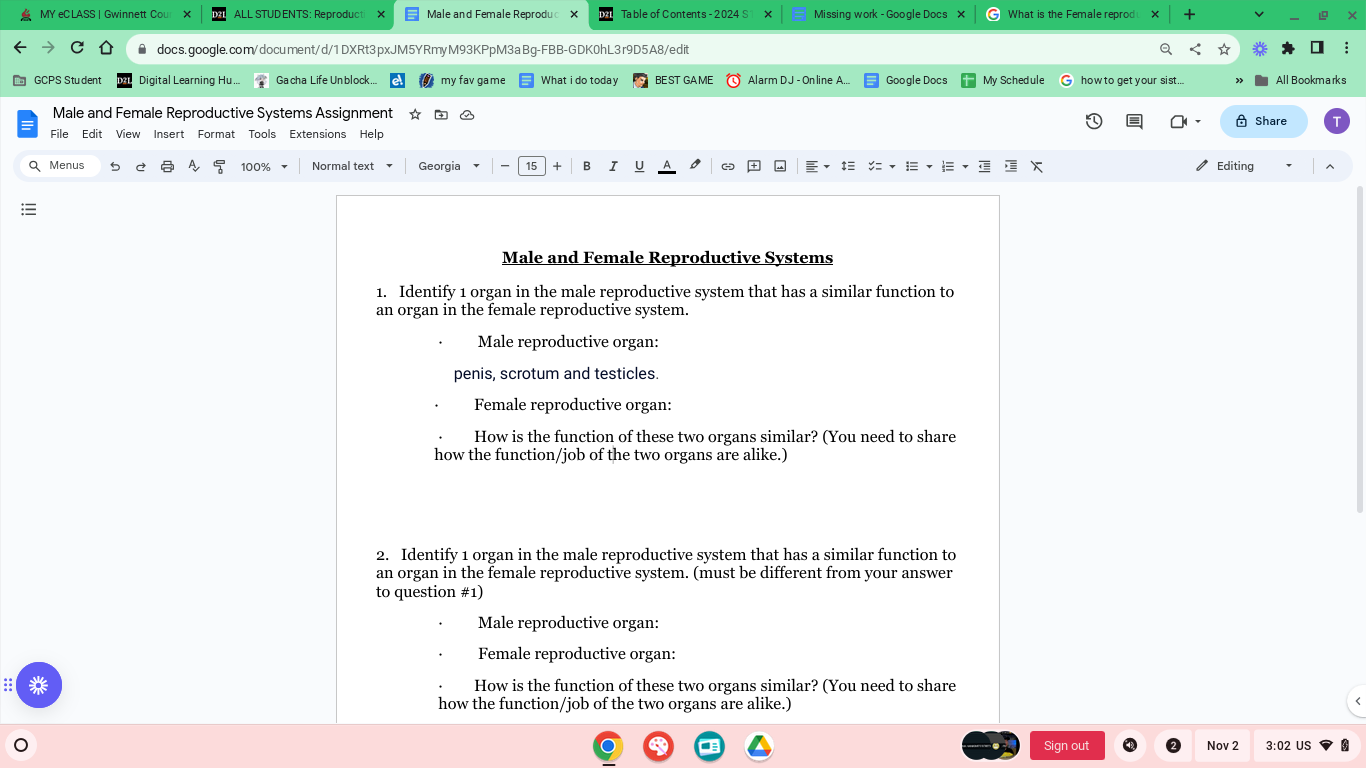This screenshot has width=1366, height=768.
Task: Open the File menu
Action: [59, 134]
